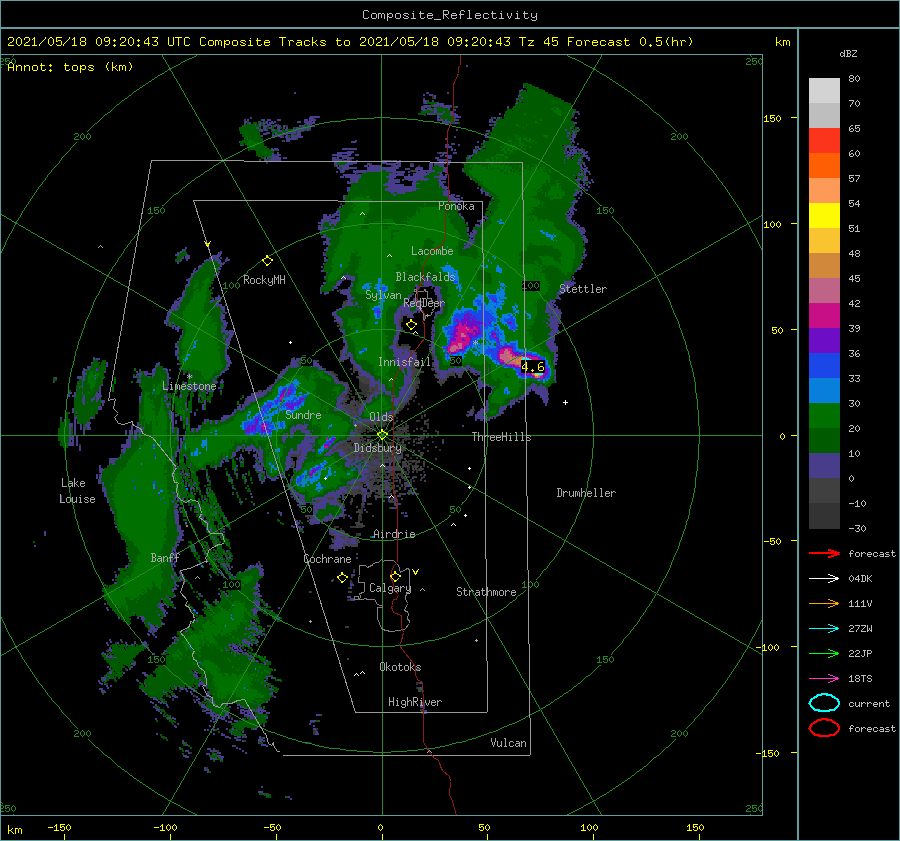This screenshot has height=841, width=900.
Task: Click the Sylvan label on map
Action: pos(383,295)
